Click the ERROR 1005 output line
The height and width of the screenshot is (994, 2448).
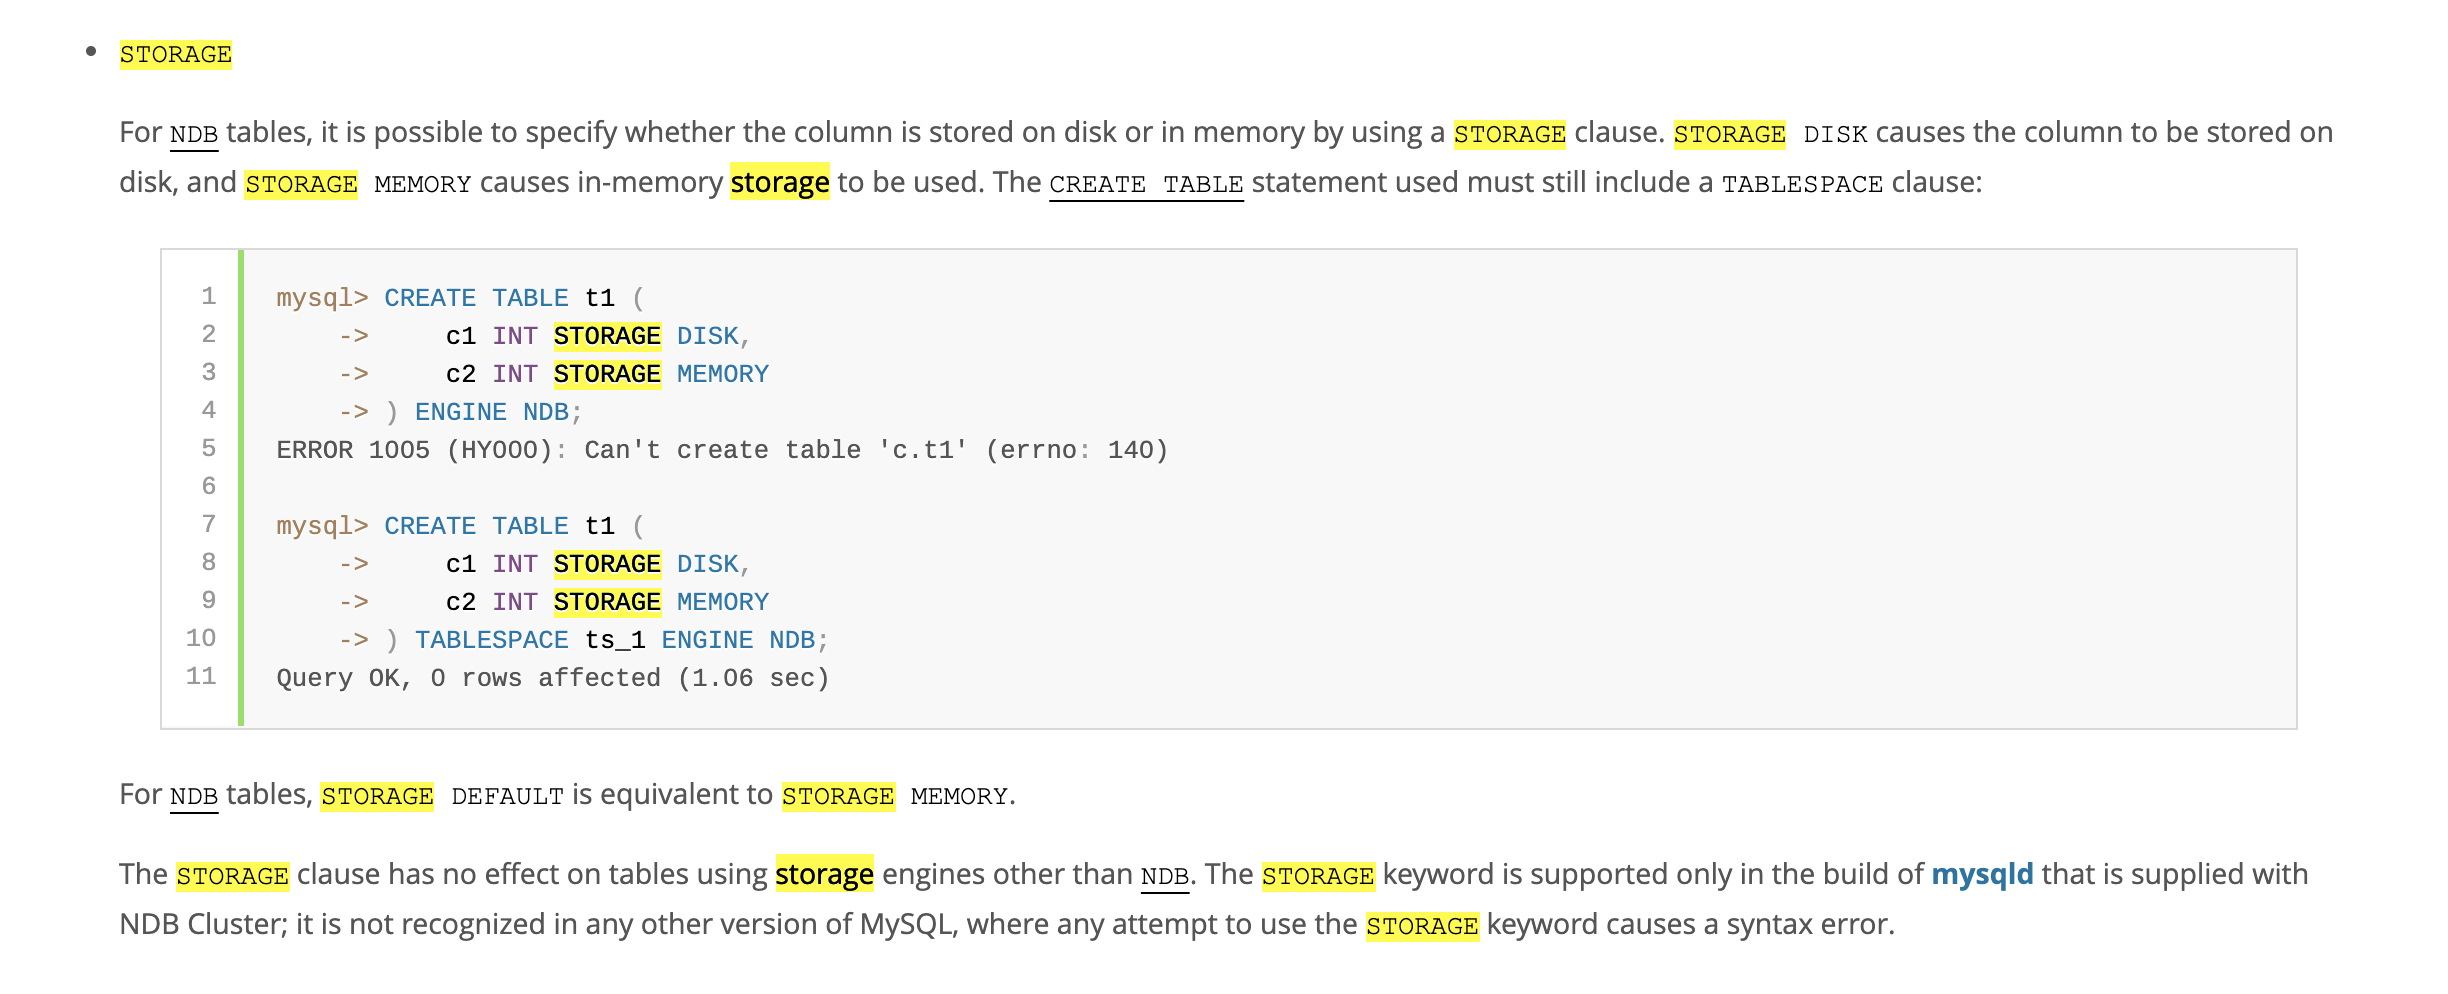[721, 450]
